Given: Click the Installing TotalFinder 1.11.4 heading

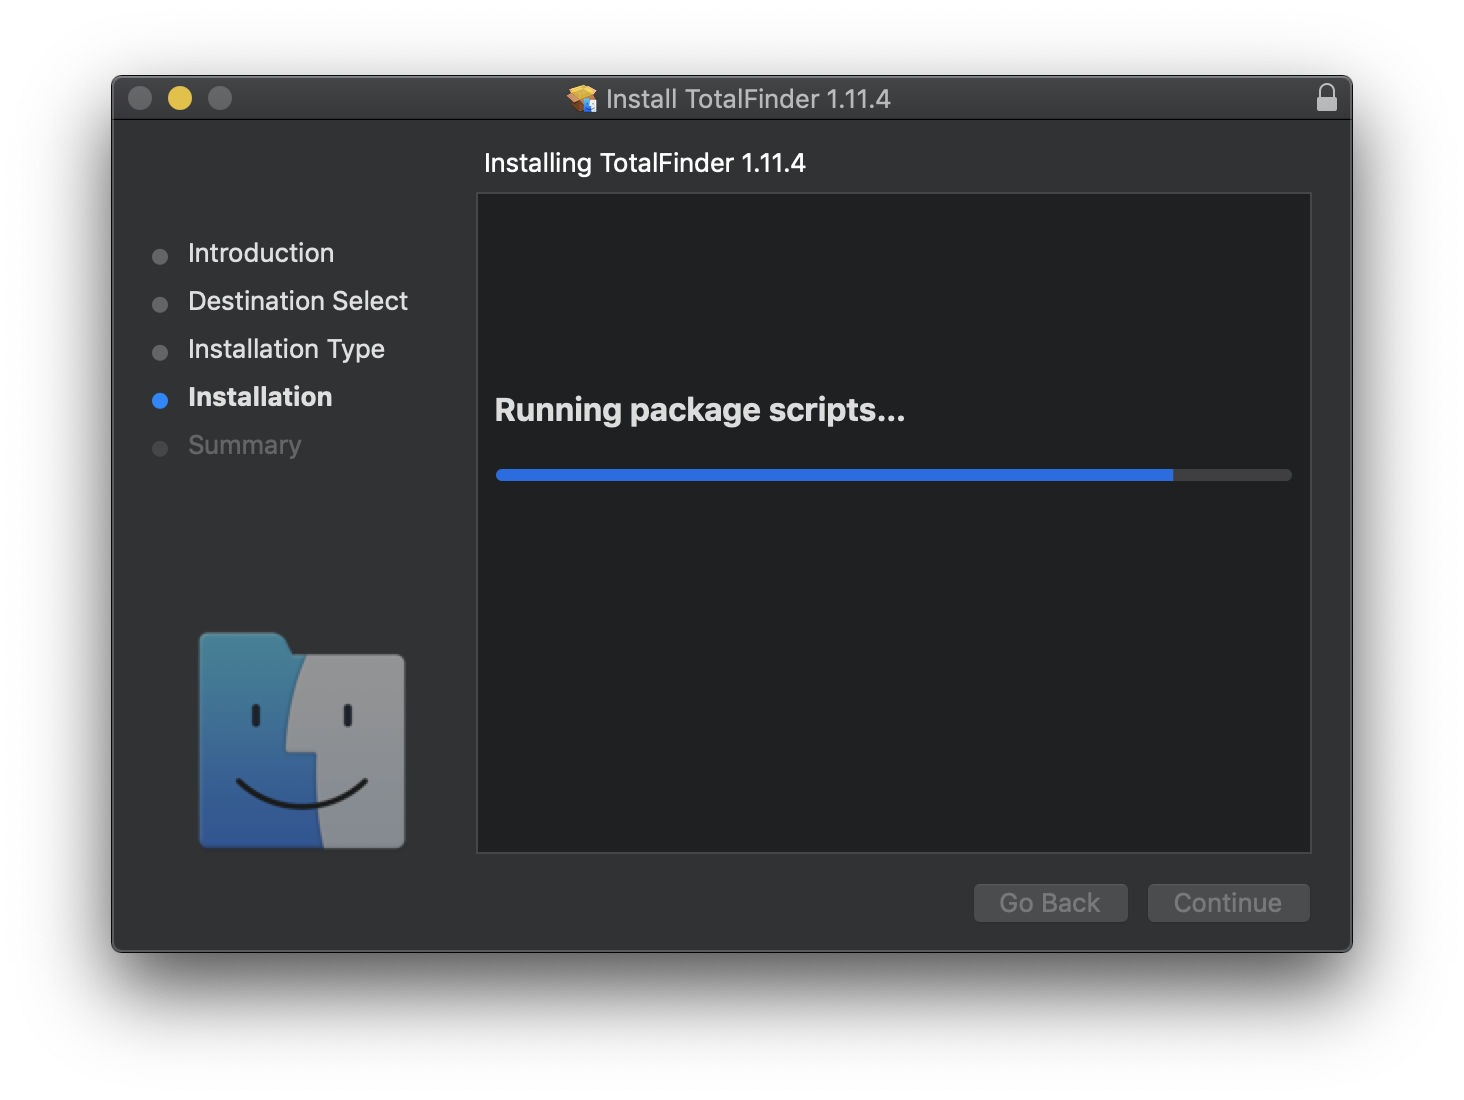Looking at the screenshot, I should [x=645, y=162].
